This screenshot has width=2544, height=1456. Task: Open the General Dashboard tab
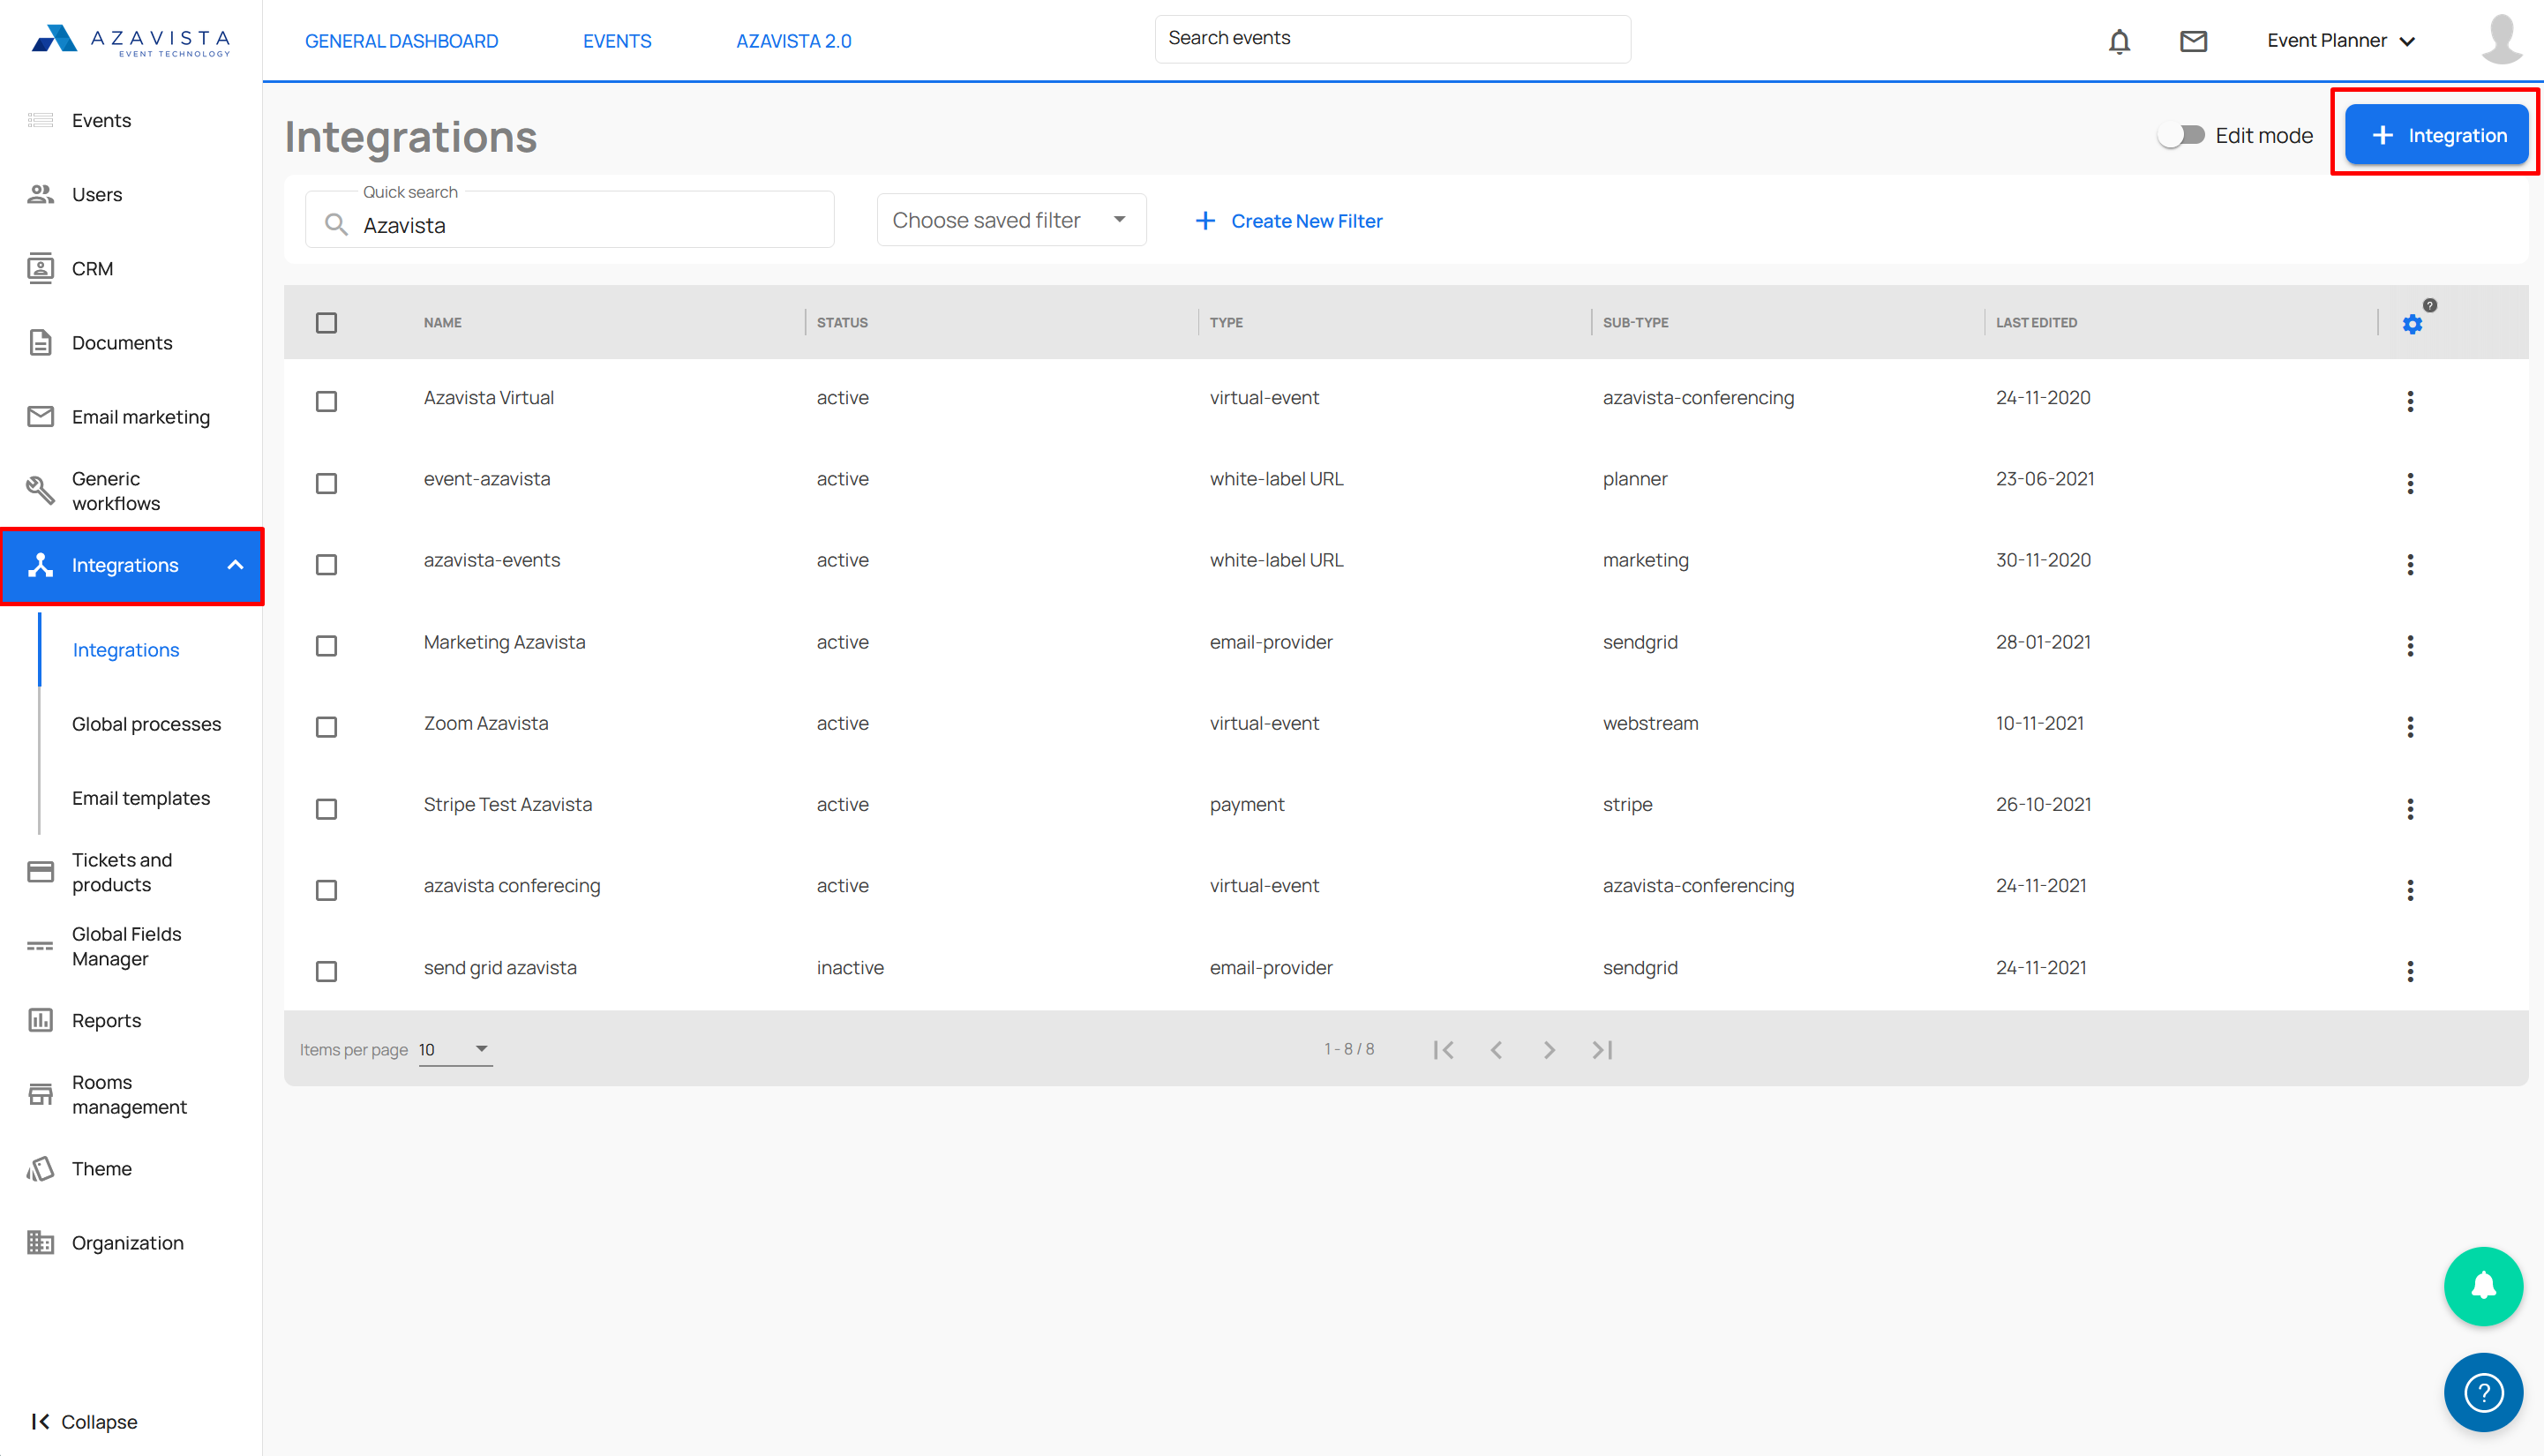[x=401, y=41]
